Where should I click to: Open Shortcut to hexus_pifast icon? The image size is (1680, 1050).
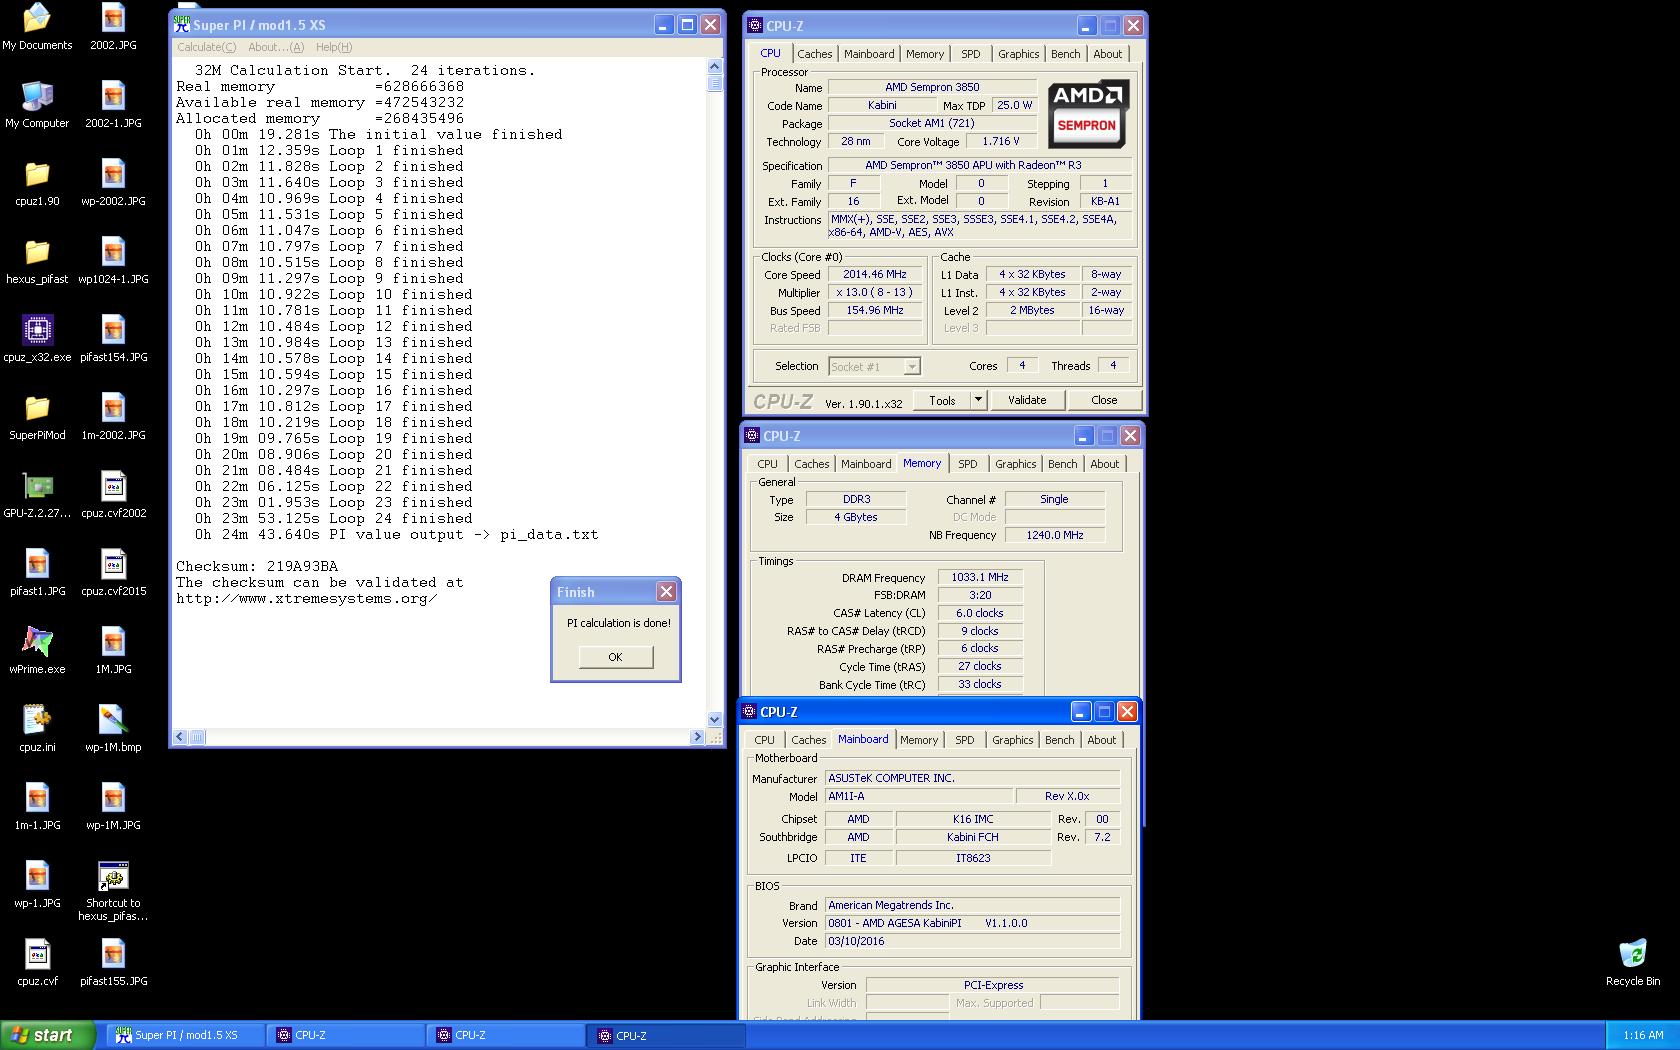(x=113, y=890)
